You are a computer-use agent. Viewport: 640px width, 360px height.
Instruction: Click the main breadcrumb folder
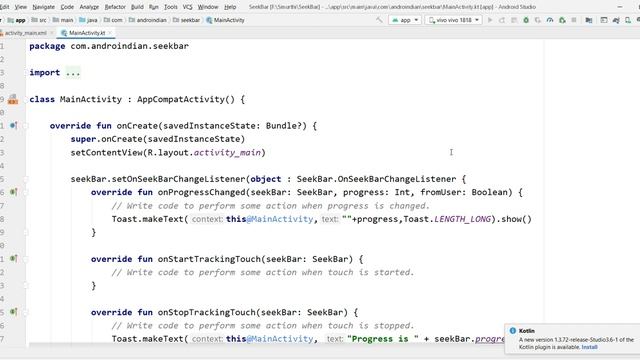click(x=63, y=20)
